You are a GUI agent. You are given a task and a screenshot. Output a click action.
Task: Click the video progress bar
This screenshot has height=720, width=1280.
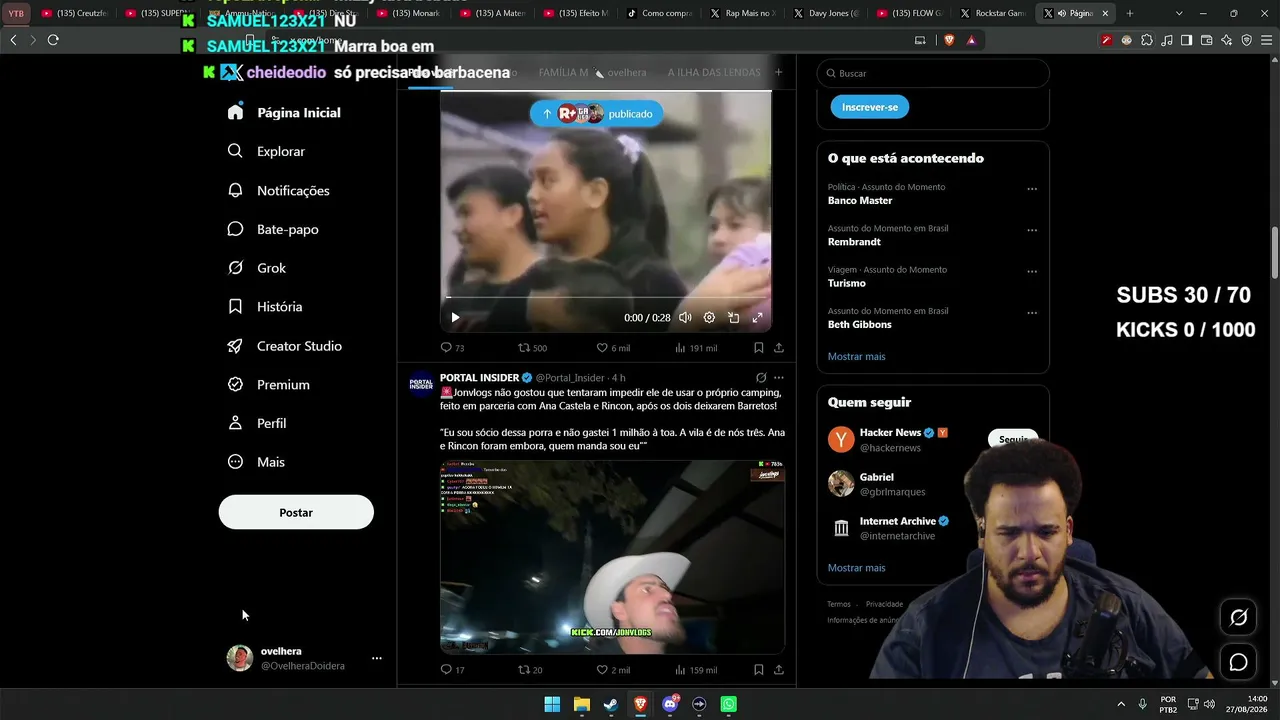pos(606,297)
